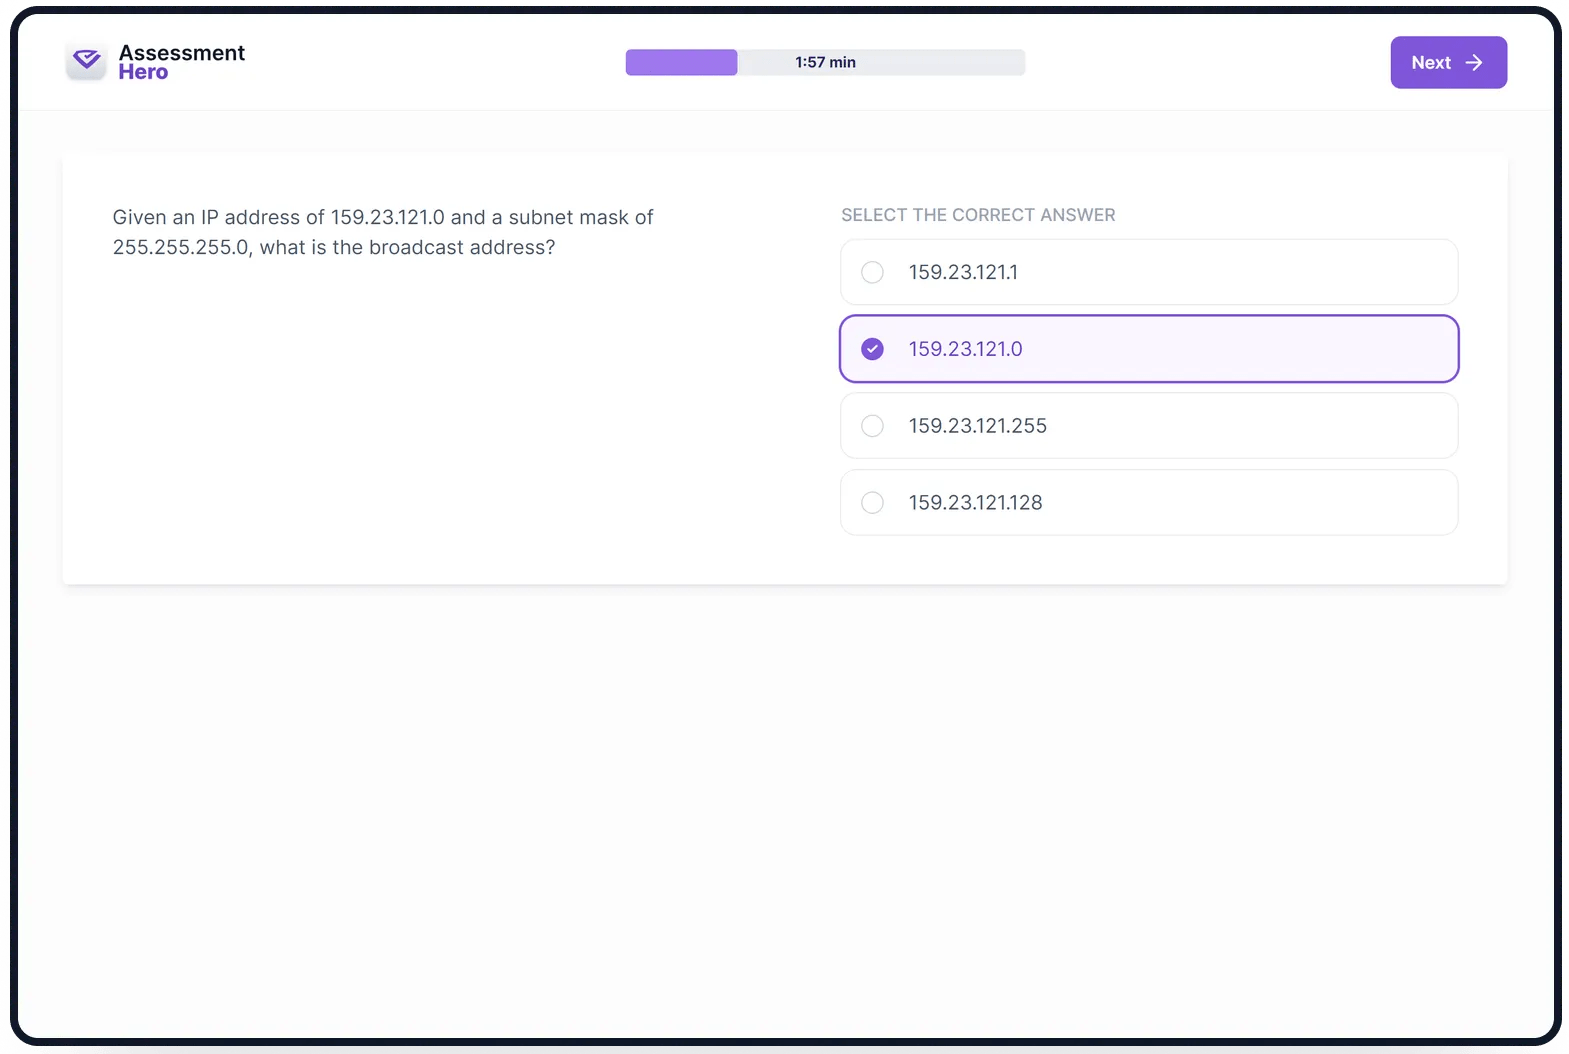Click the 159.23.121.255 answer text
1569x1054 pixels.
click(977, 426)
